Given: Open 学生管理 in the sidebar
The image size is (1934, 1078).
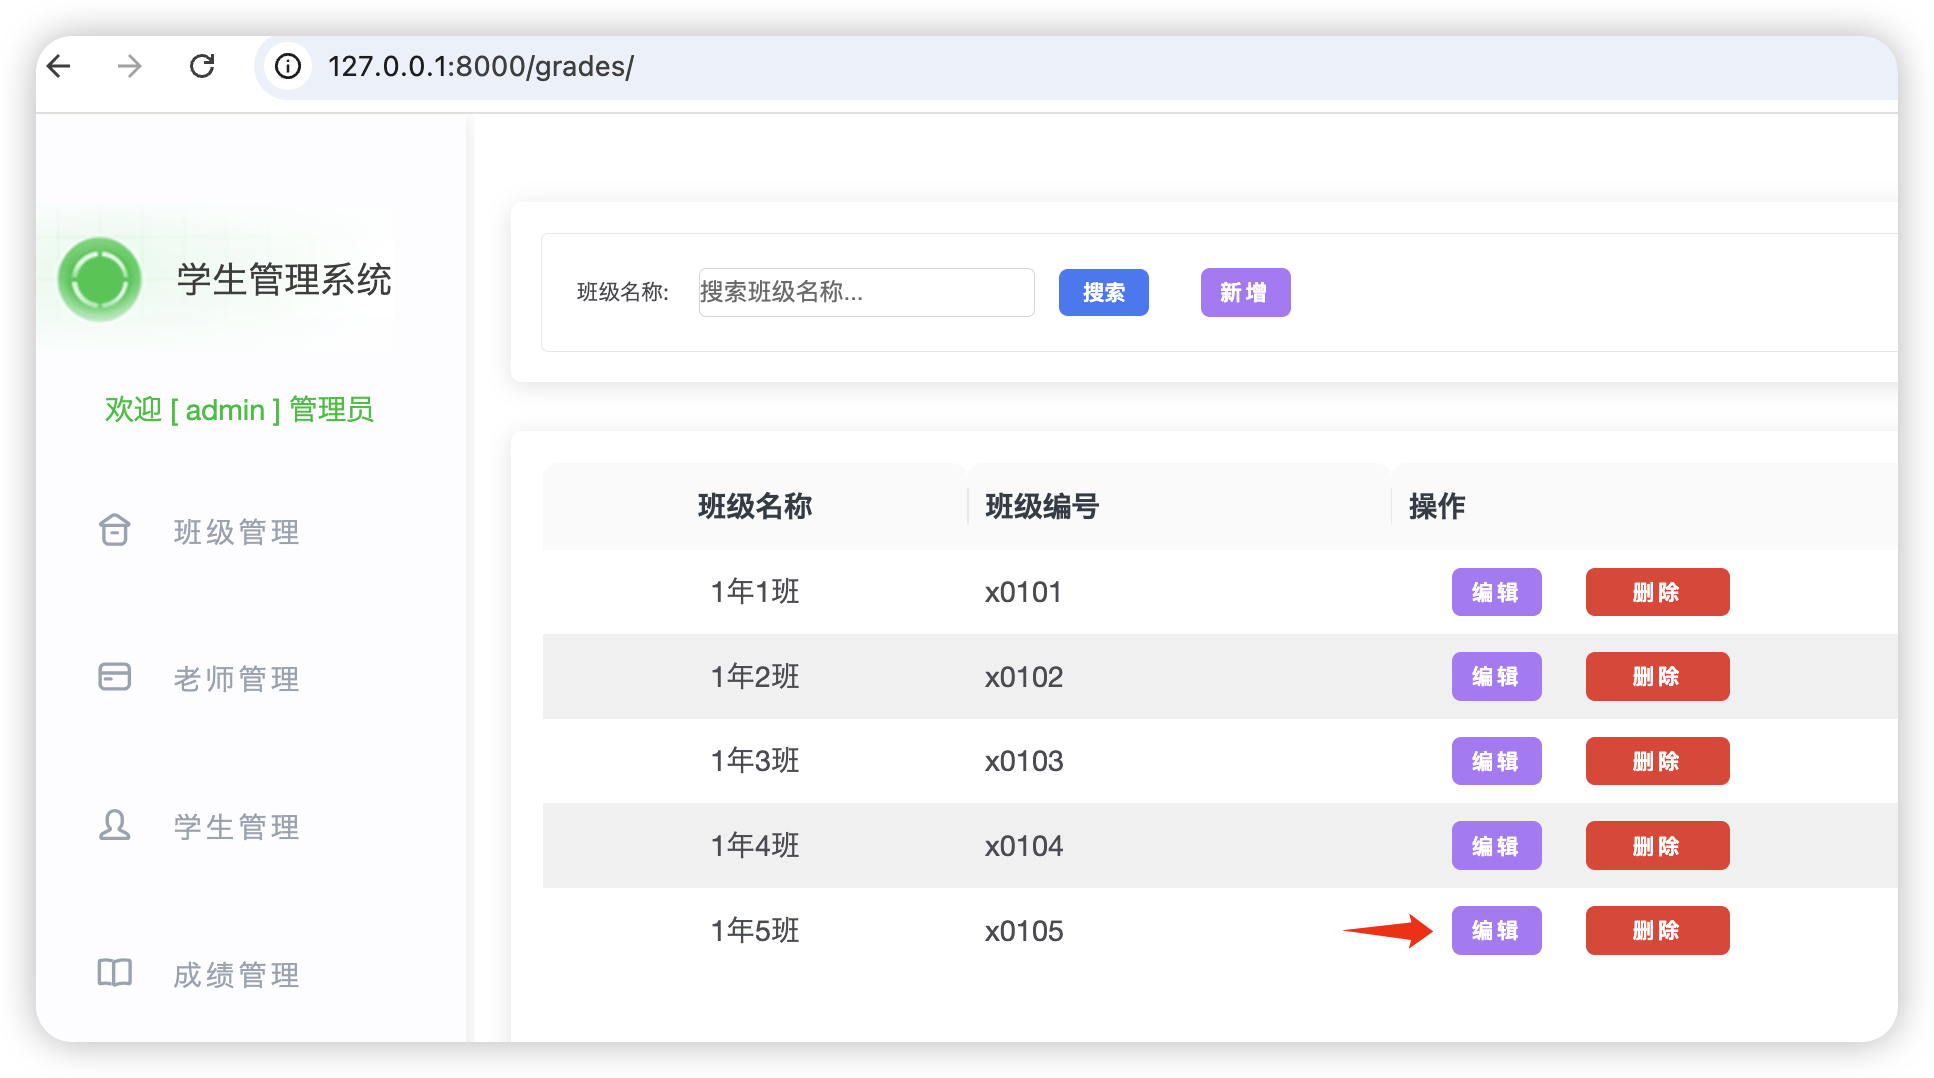Looking at the screenshot, I should pyautogui.click(x=237, y=827).
